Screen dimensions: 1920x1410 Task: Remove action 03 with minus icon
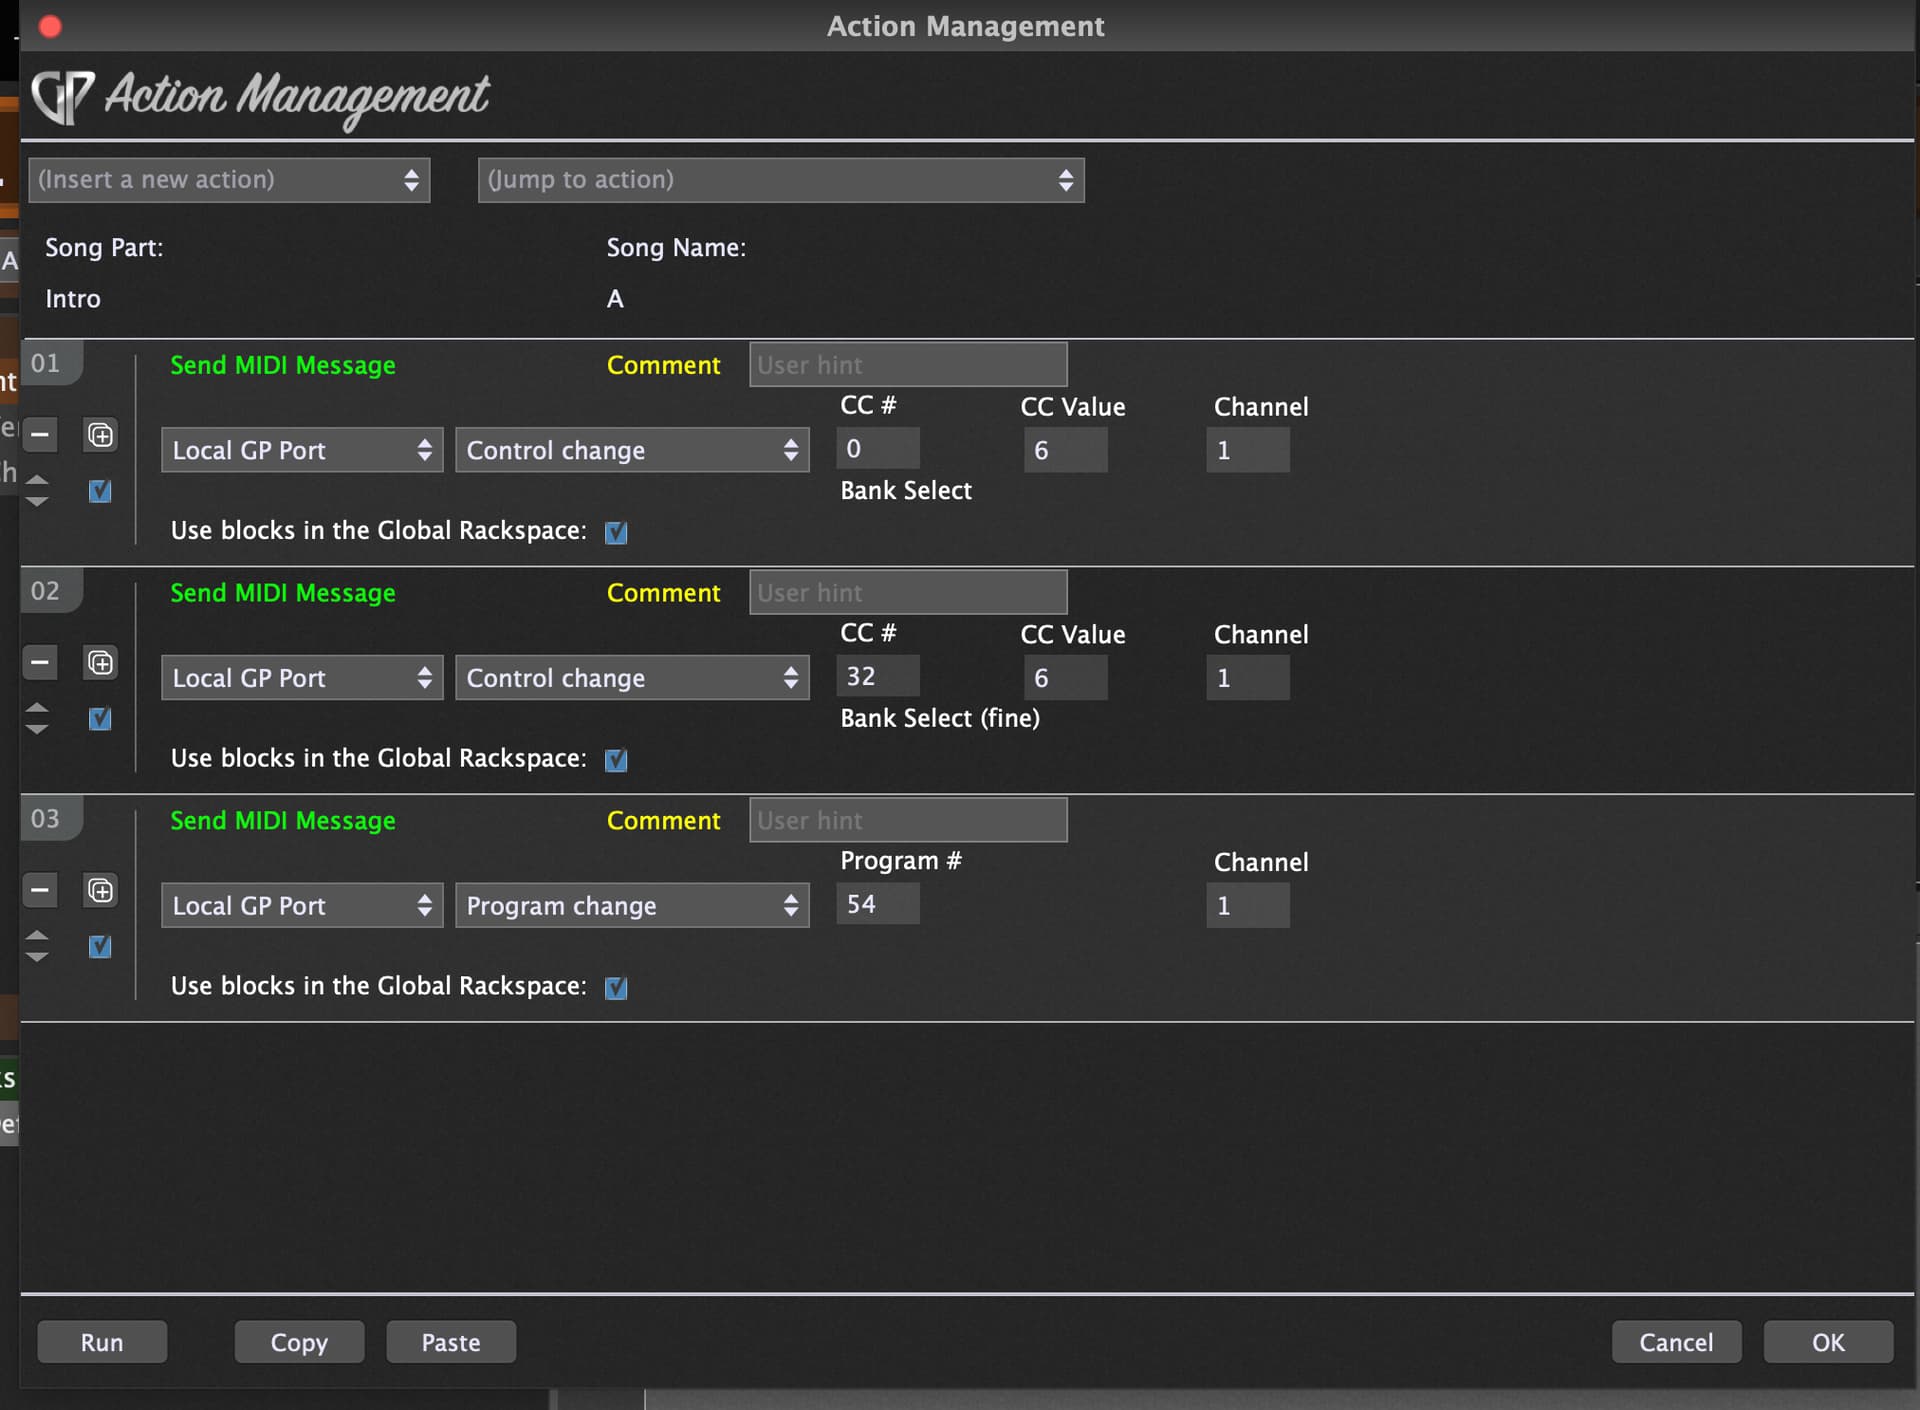[40, 890]
